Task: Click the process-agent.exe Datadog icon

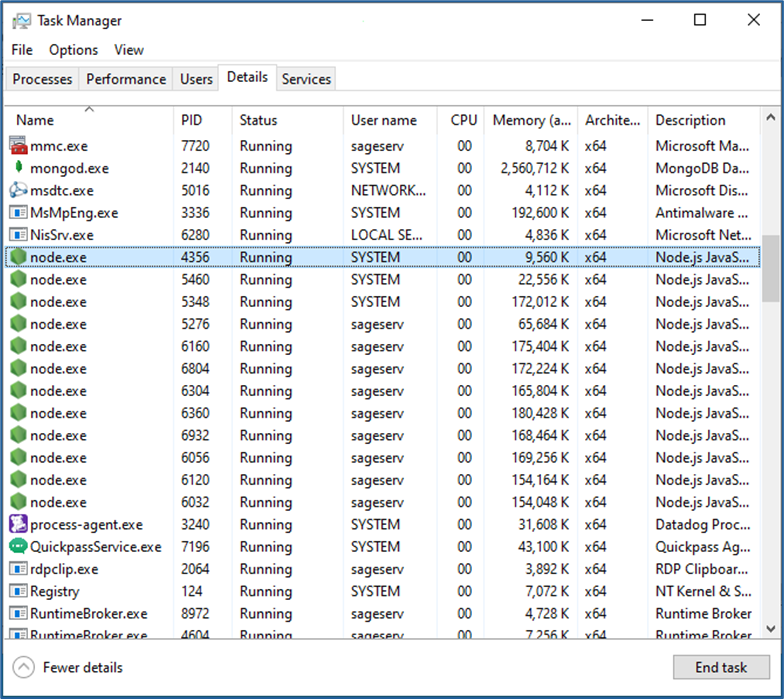Action: click(x=18, y=524)
